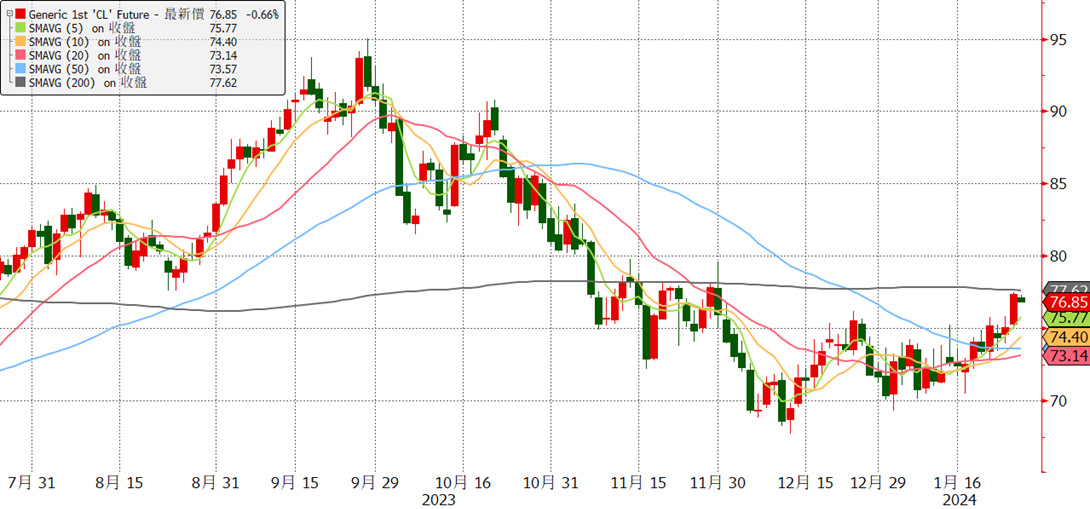The image size is (1090, 509).
Task: Click the 12月 15 date label
Action: 804,482
